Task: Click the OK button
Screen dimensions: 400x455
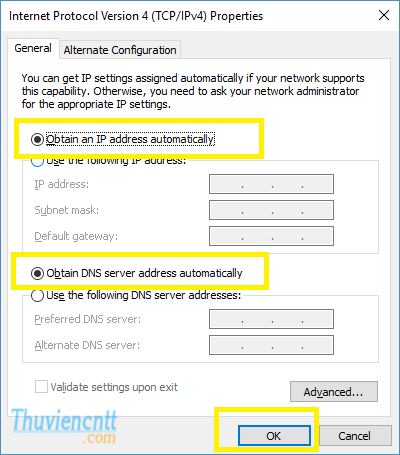Action: coord(274,436)
